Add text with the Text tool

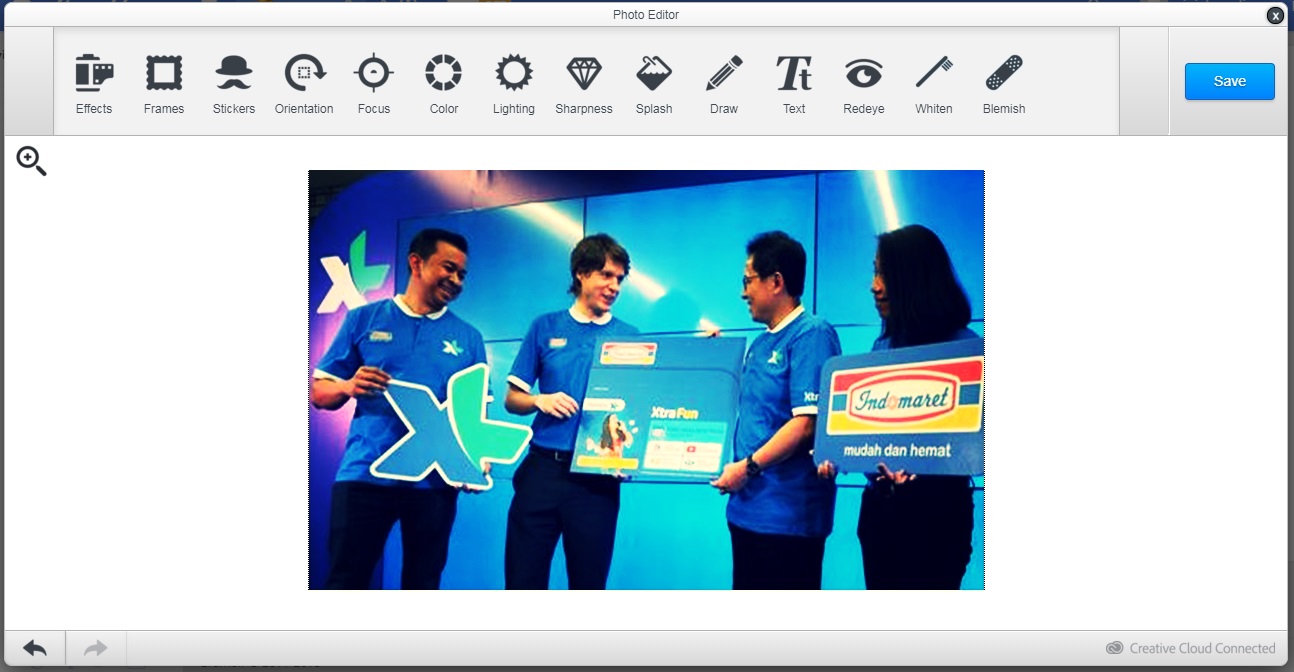click(x=794, y=84)
